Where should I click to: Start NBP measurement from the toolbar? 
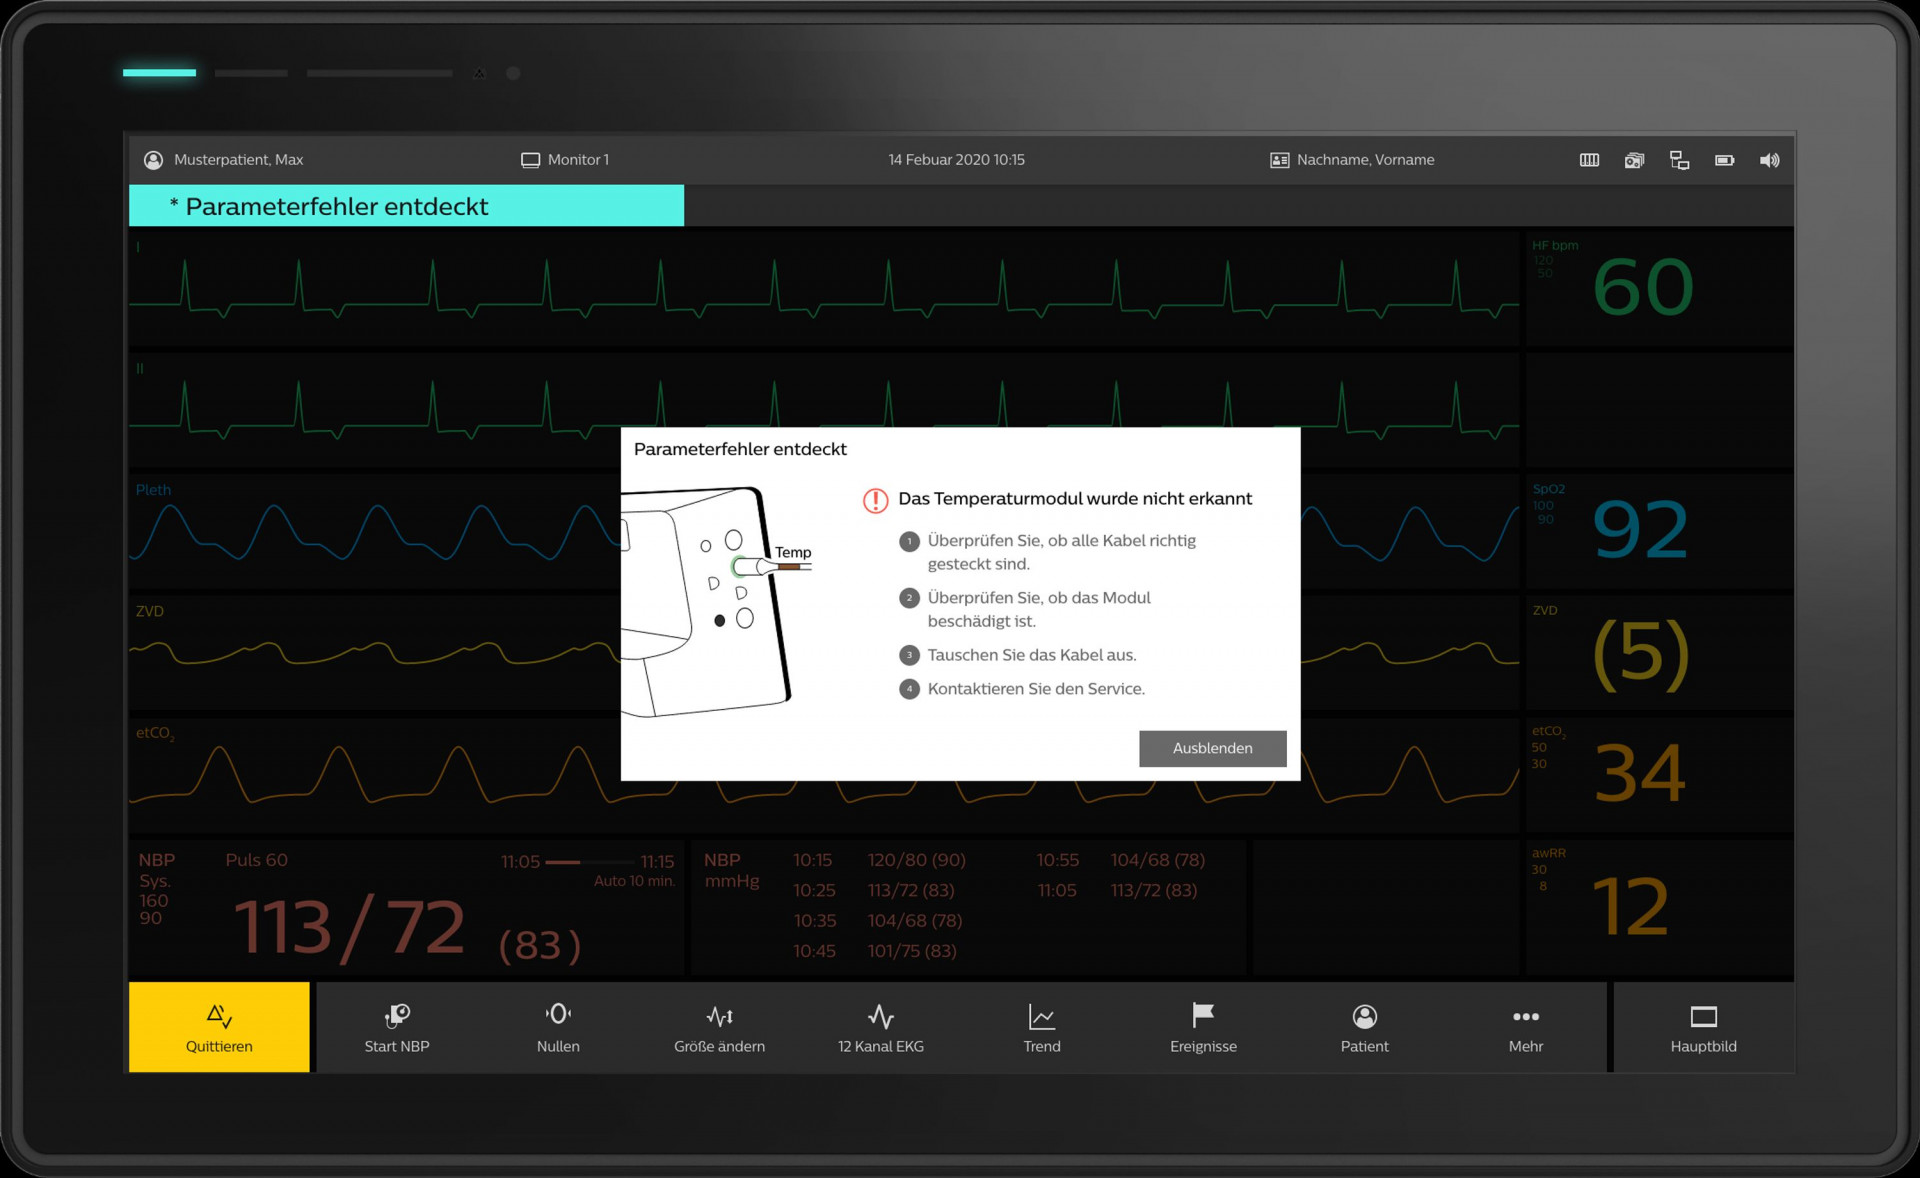[397, 1027]
